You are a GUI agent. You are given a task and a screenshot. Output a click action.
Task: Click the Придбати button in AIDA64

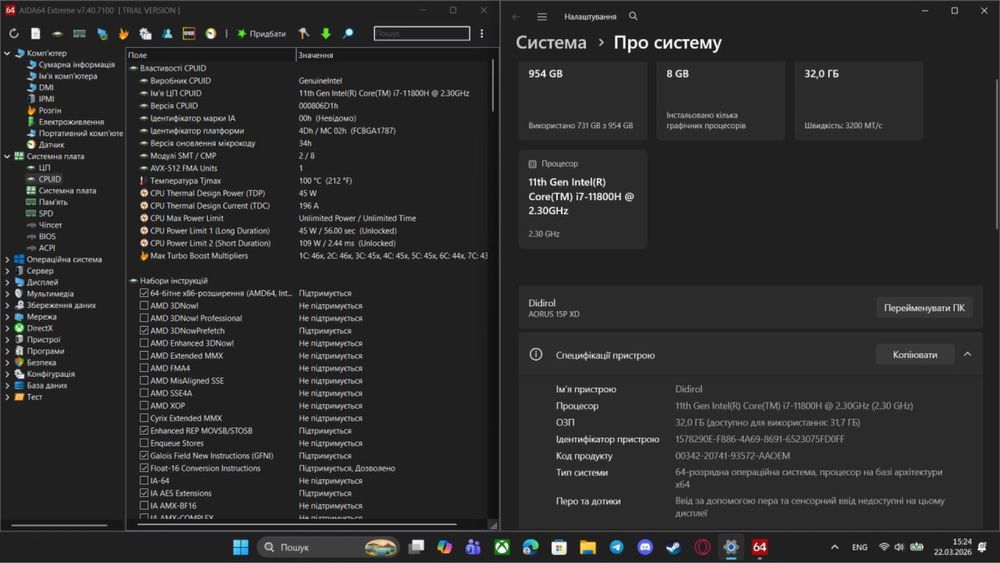261,34
